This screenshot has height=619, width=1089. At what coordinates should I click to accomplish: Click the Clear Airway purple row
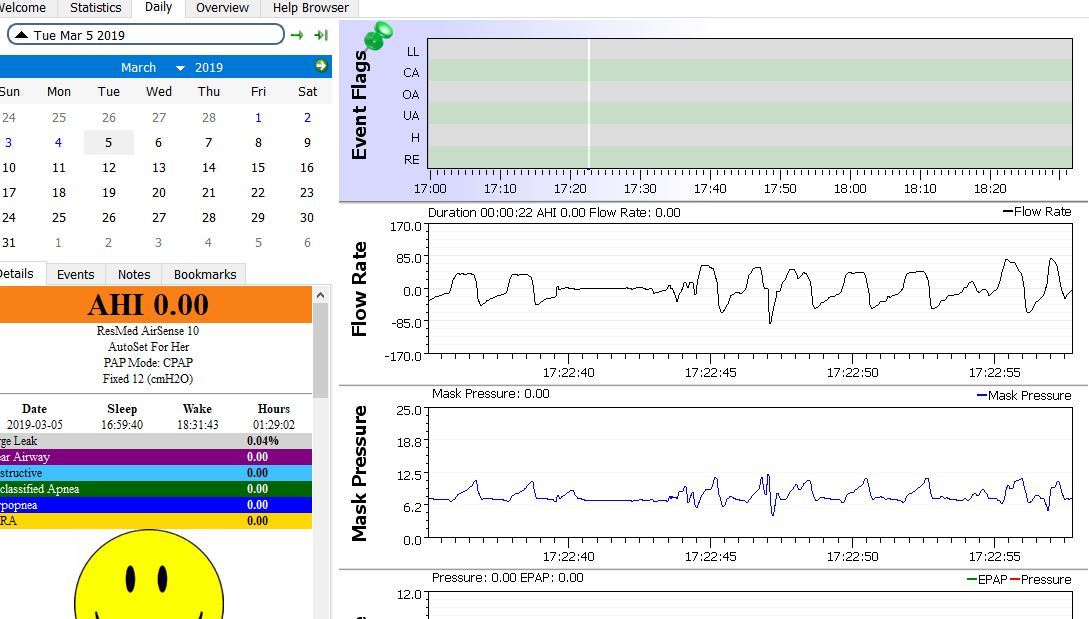(x=156, y=457)
